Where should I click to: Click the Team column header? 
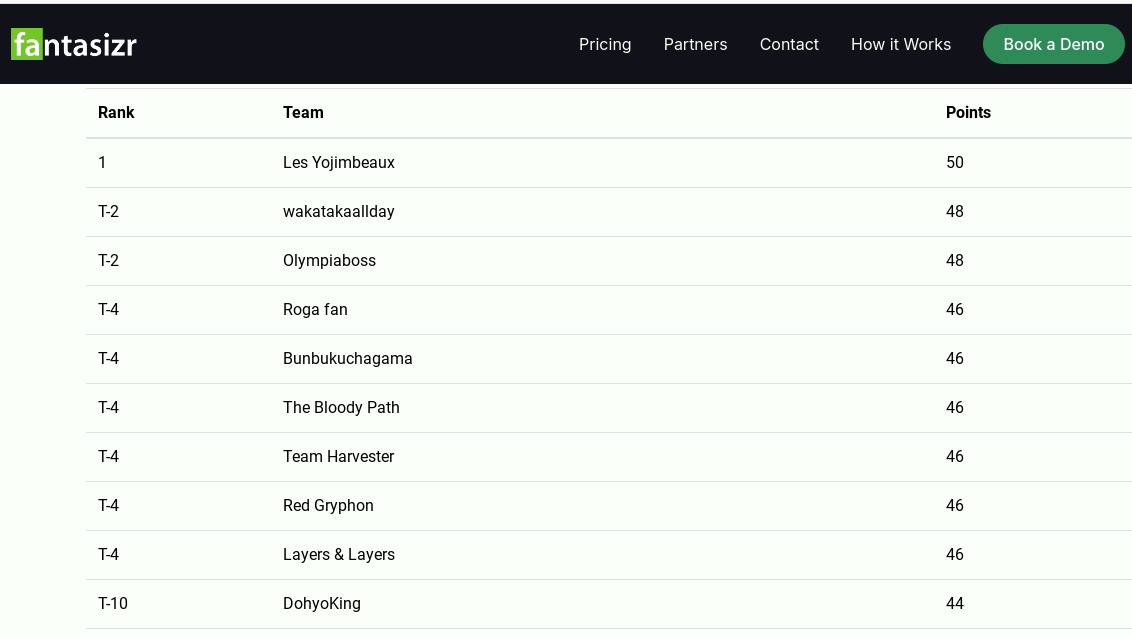pos(303,113)
